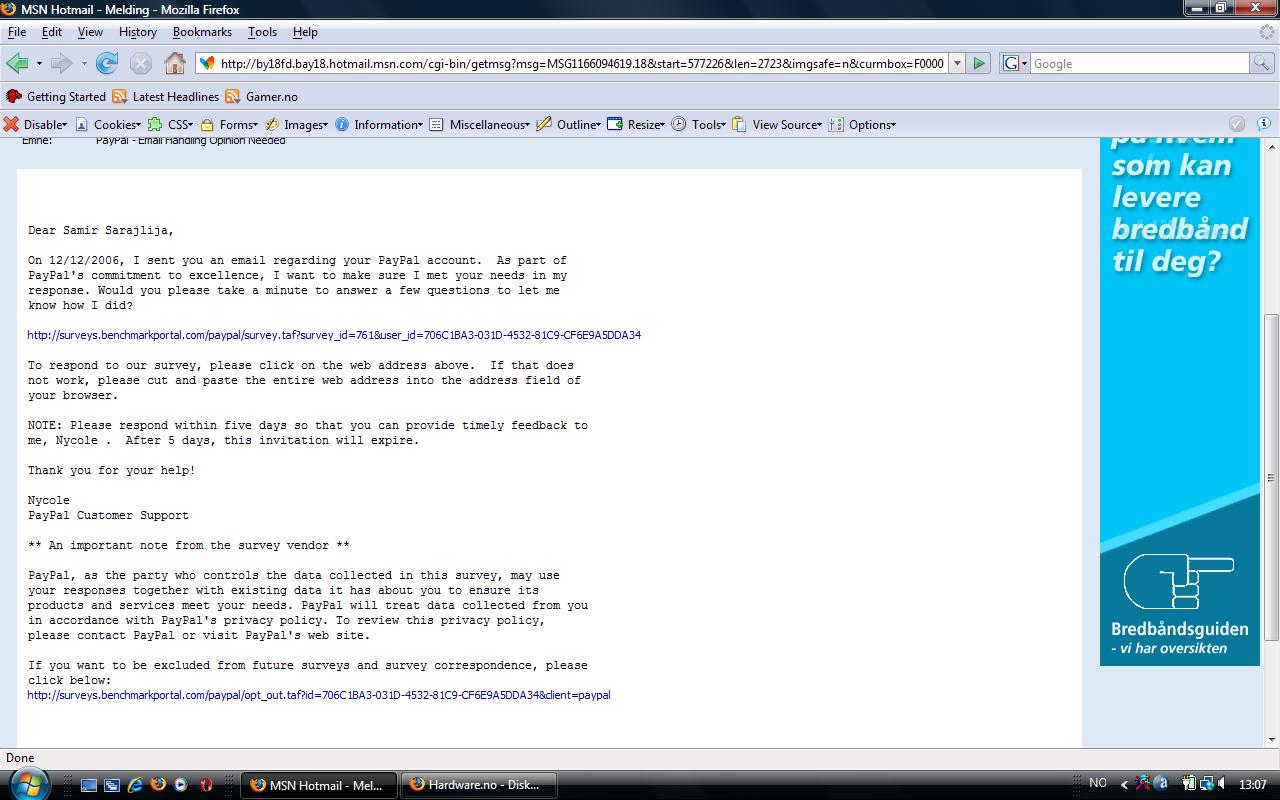Open the survey opt_out link
This screenshot has height=800, width=1280.
pyautogui.click(x=319, y=695)
